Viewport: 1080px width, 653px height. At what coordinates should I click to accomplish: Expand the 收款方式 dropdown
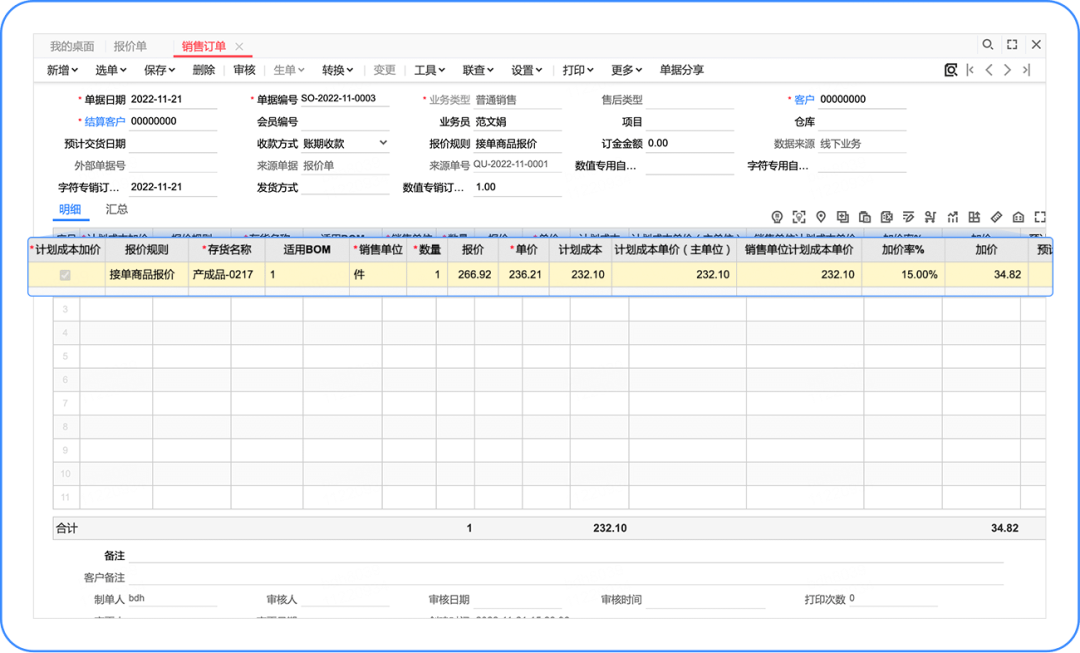click(x=383, y=144)
